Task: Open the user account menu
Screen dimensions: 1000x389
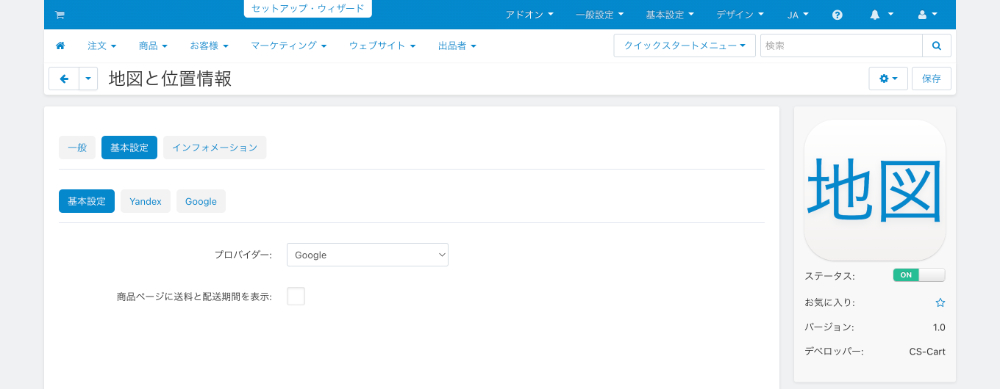Action: tap(928, 15)
